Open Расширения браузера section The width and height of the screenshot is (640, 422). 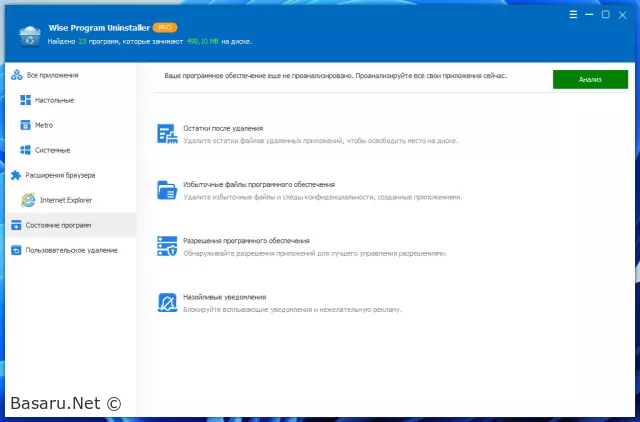point(71,175)
